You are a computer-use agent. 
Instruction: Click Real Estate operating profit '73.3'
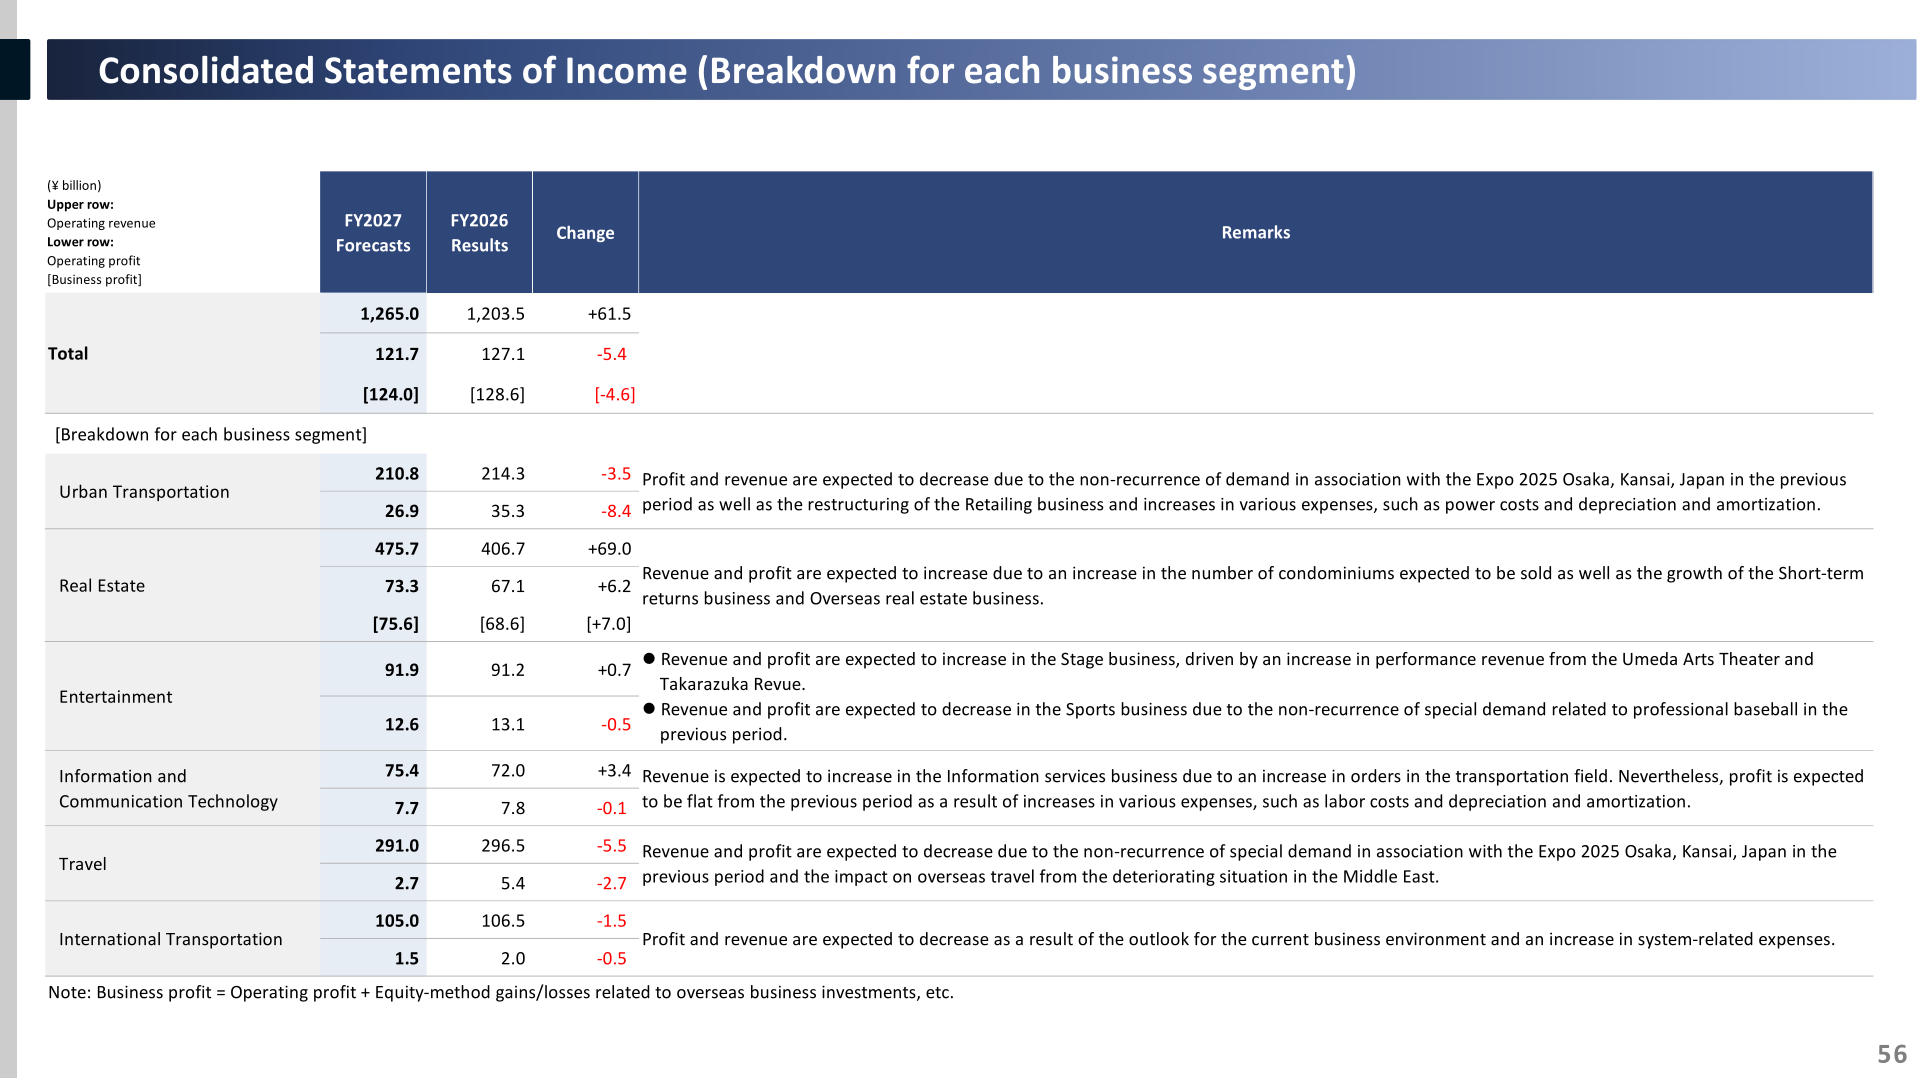point(402,586)
